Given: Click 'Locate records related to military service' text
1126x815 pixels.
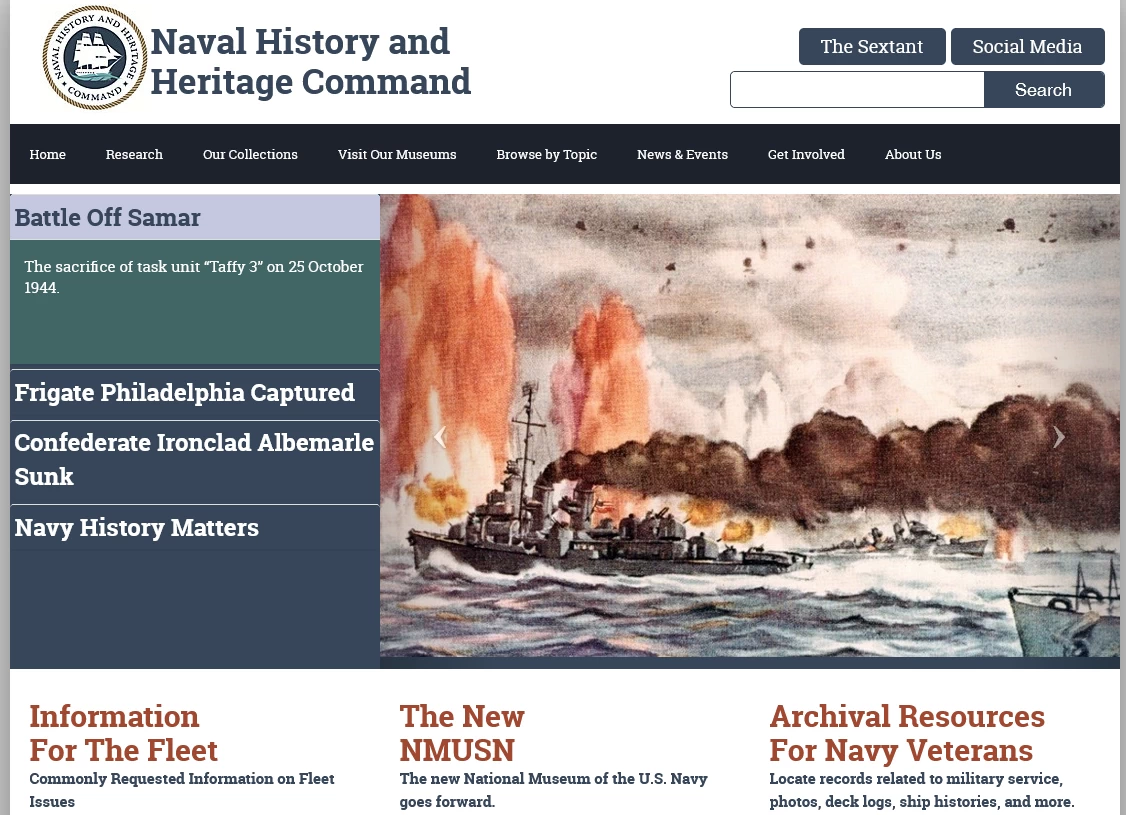Looking at the screenshot, I should pos(916,779).
